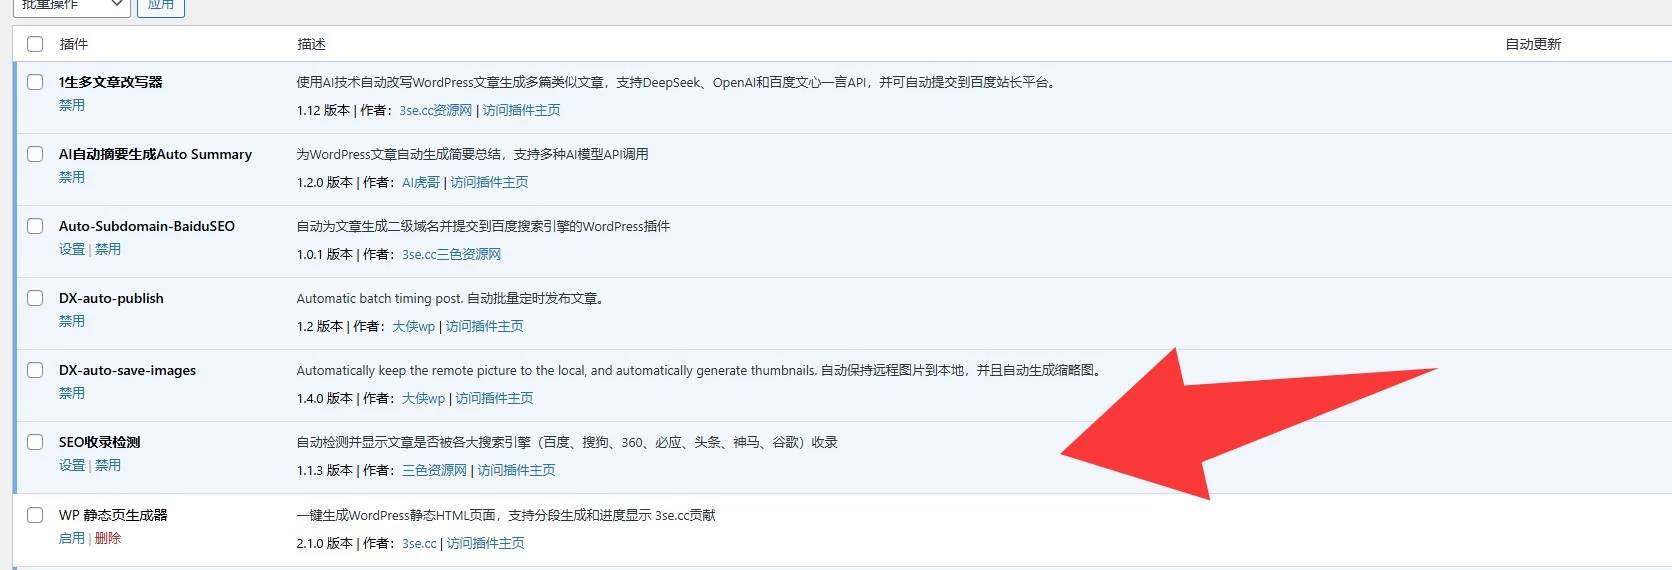The width and height of the screenshot is (1672, 570).
Task: Open the 3se.cc资源网 author link
Action: click(x=435, y=110)
